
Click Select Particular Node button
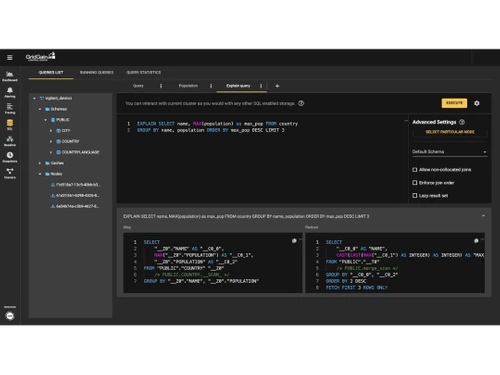[450, 132]
